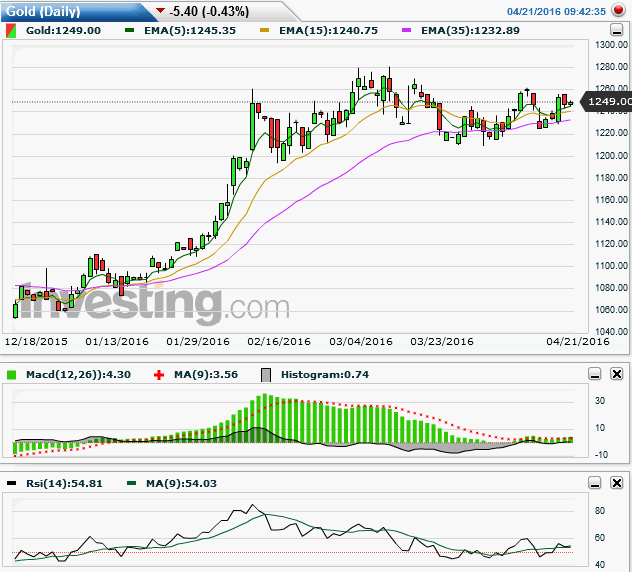This screenshot has width=632, height=572.
Task: Close the MACD indicator panel
Action: click(x=617, y=374)
